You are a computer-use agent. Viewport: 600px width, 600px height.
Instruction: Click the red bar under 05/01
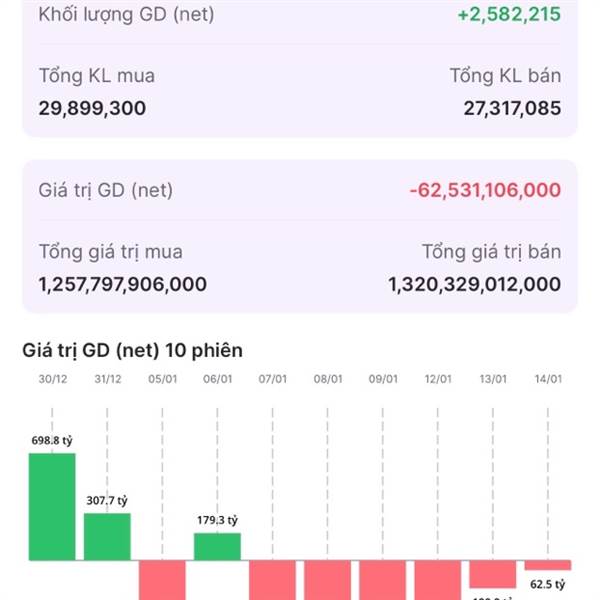(162, 580)
